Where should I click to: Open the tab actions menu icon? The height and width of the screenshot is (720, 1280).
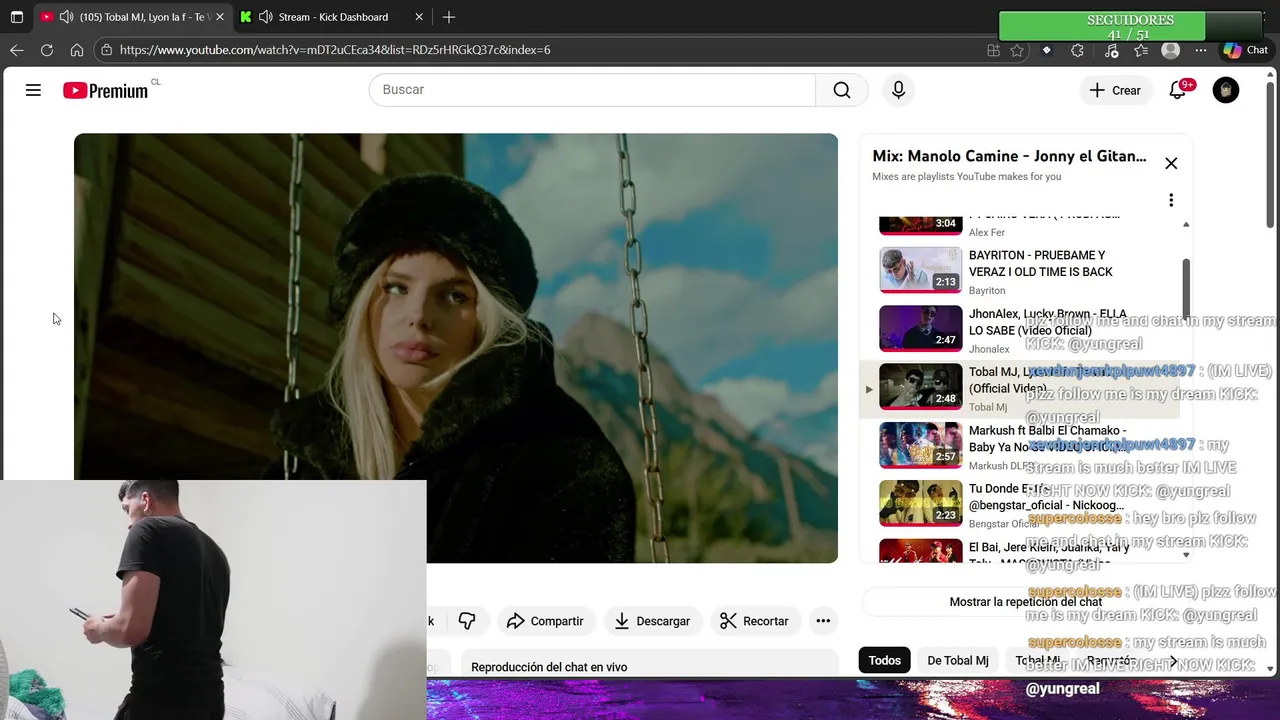click(x=16, y=17)
